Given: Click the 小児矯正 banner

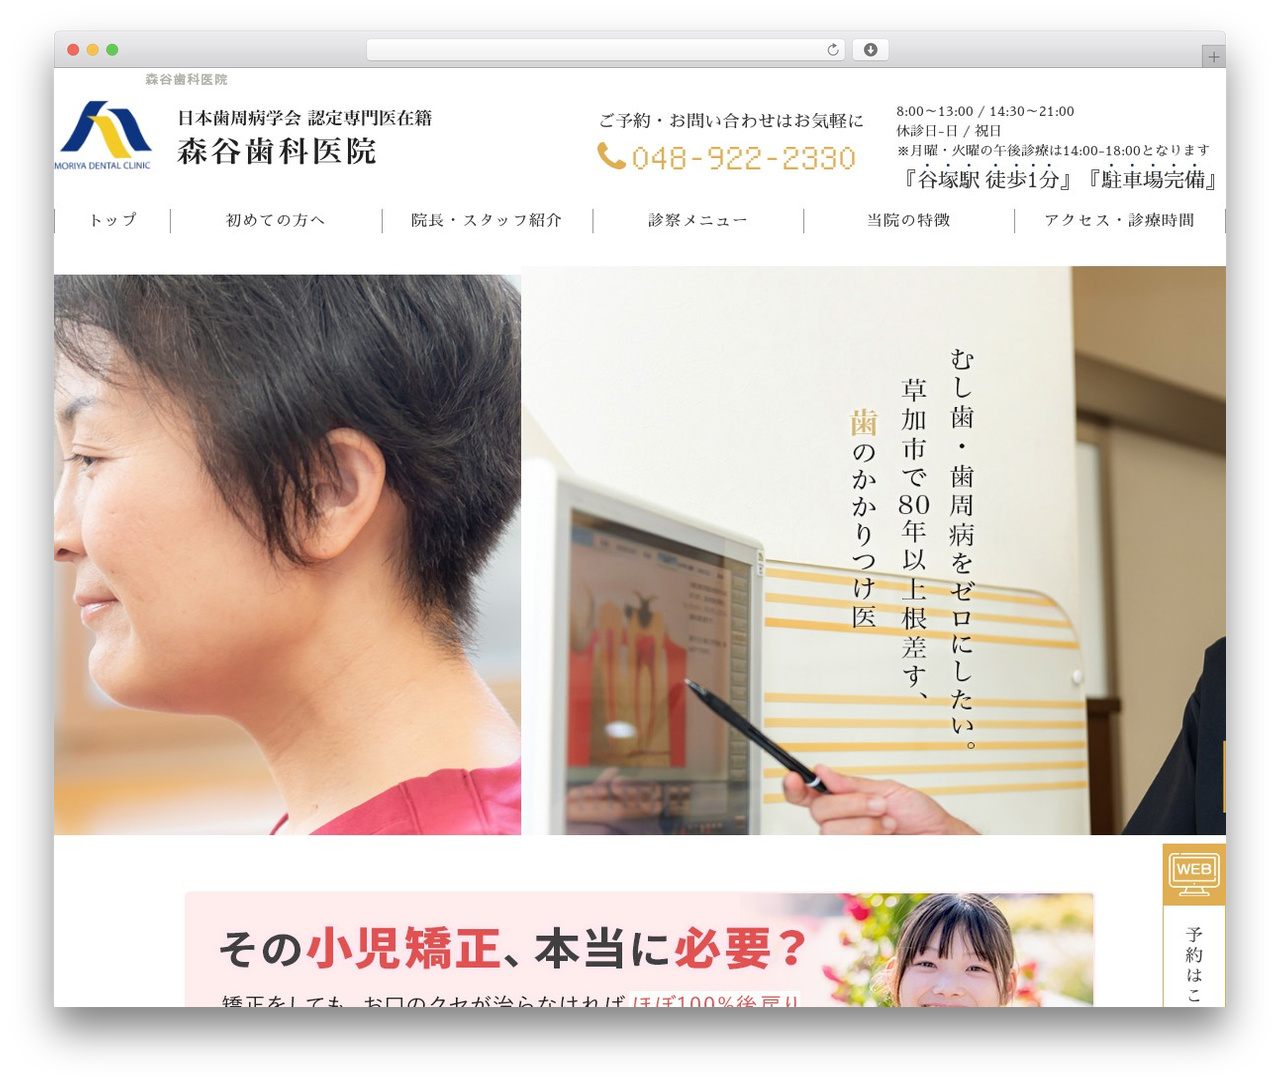Looking at the screenshot, I should (x=639, y=949).
